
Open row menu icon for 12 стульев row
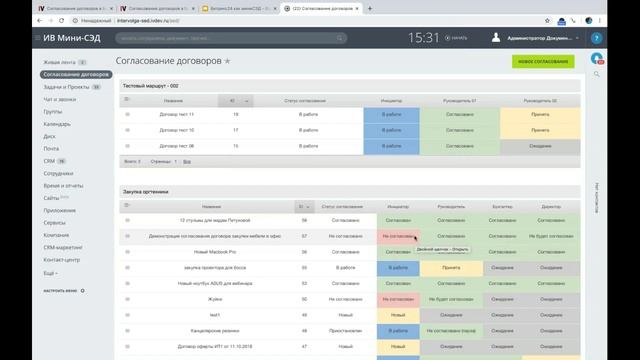click(x=127, y=220)
